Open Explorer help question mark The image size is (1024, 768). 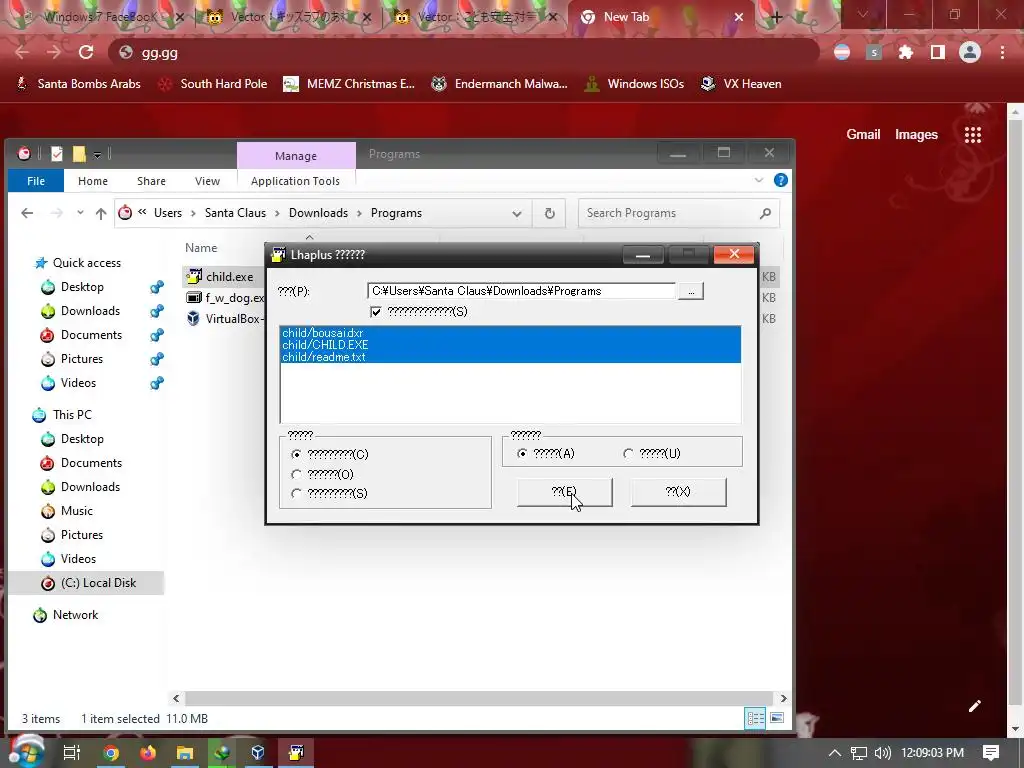click(780, 180)
